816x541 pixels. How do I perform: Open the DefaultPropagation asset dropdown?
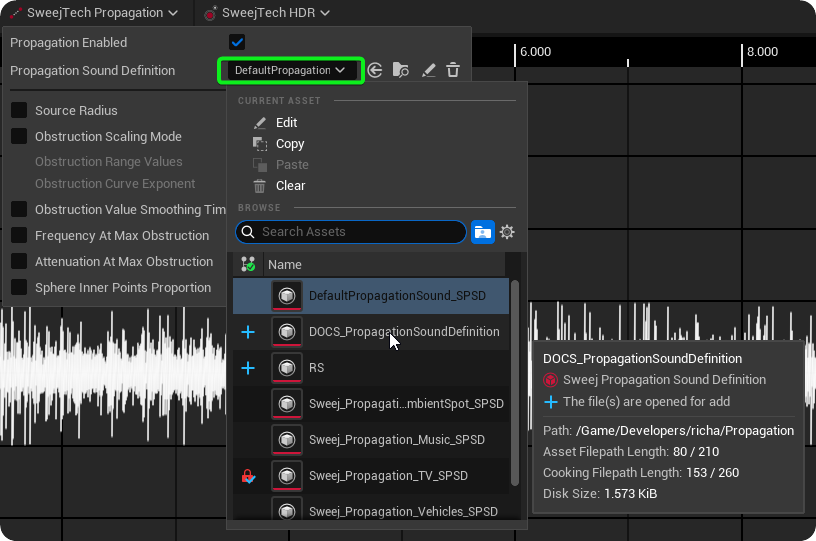(290, 70)
